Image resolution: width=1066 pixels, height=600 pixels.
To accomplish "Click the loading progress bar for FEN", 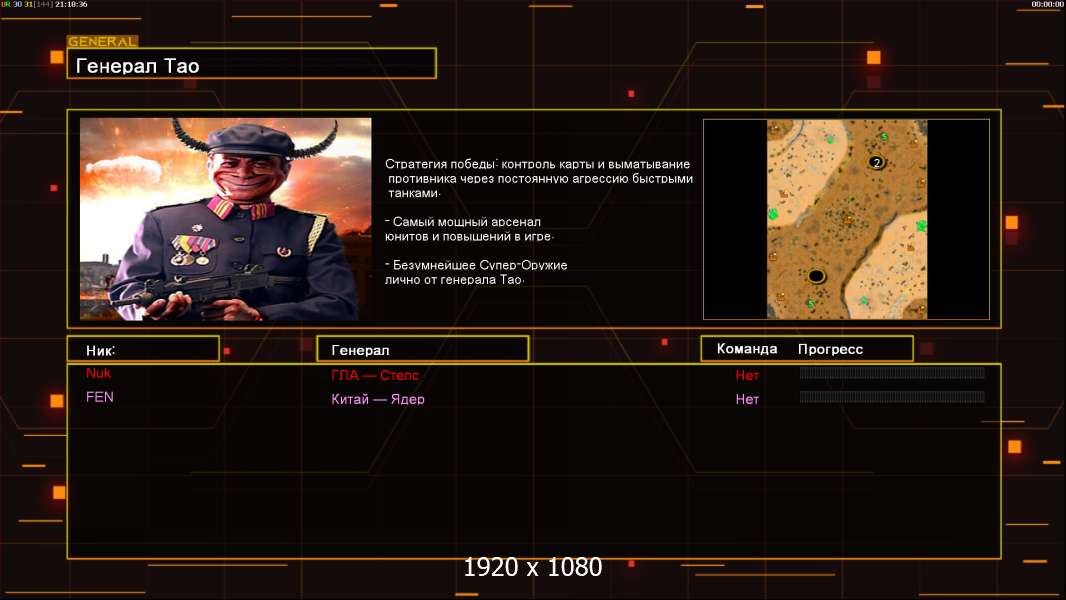I will click(x=891, y=396).
